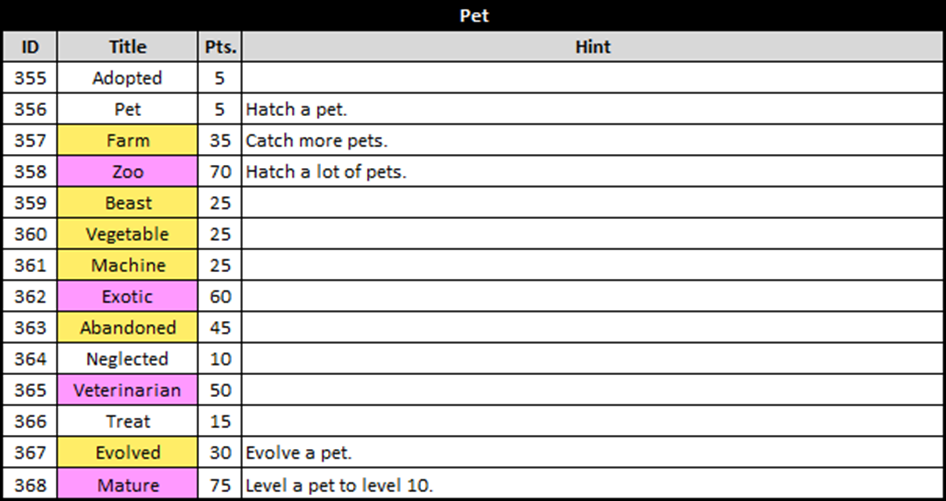This screenshot has height=501, width=946.
Task: Click the Title column header
Action: click(x=127, y=46)
